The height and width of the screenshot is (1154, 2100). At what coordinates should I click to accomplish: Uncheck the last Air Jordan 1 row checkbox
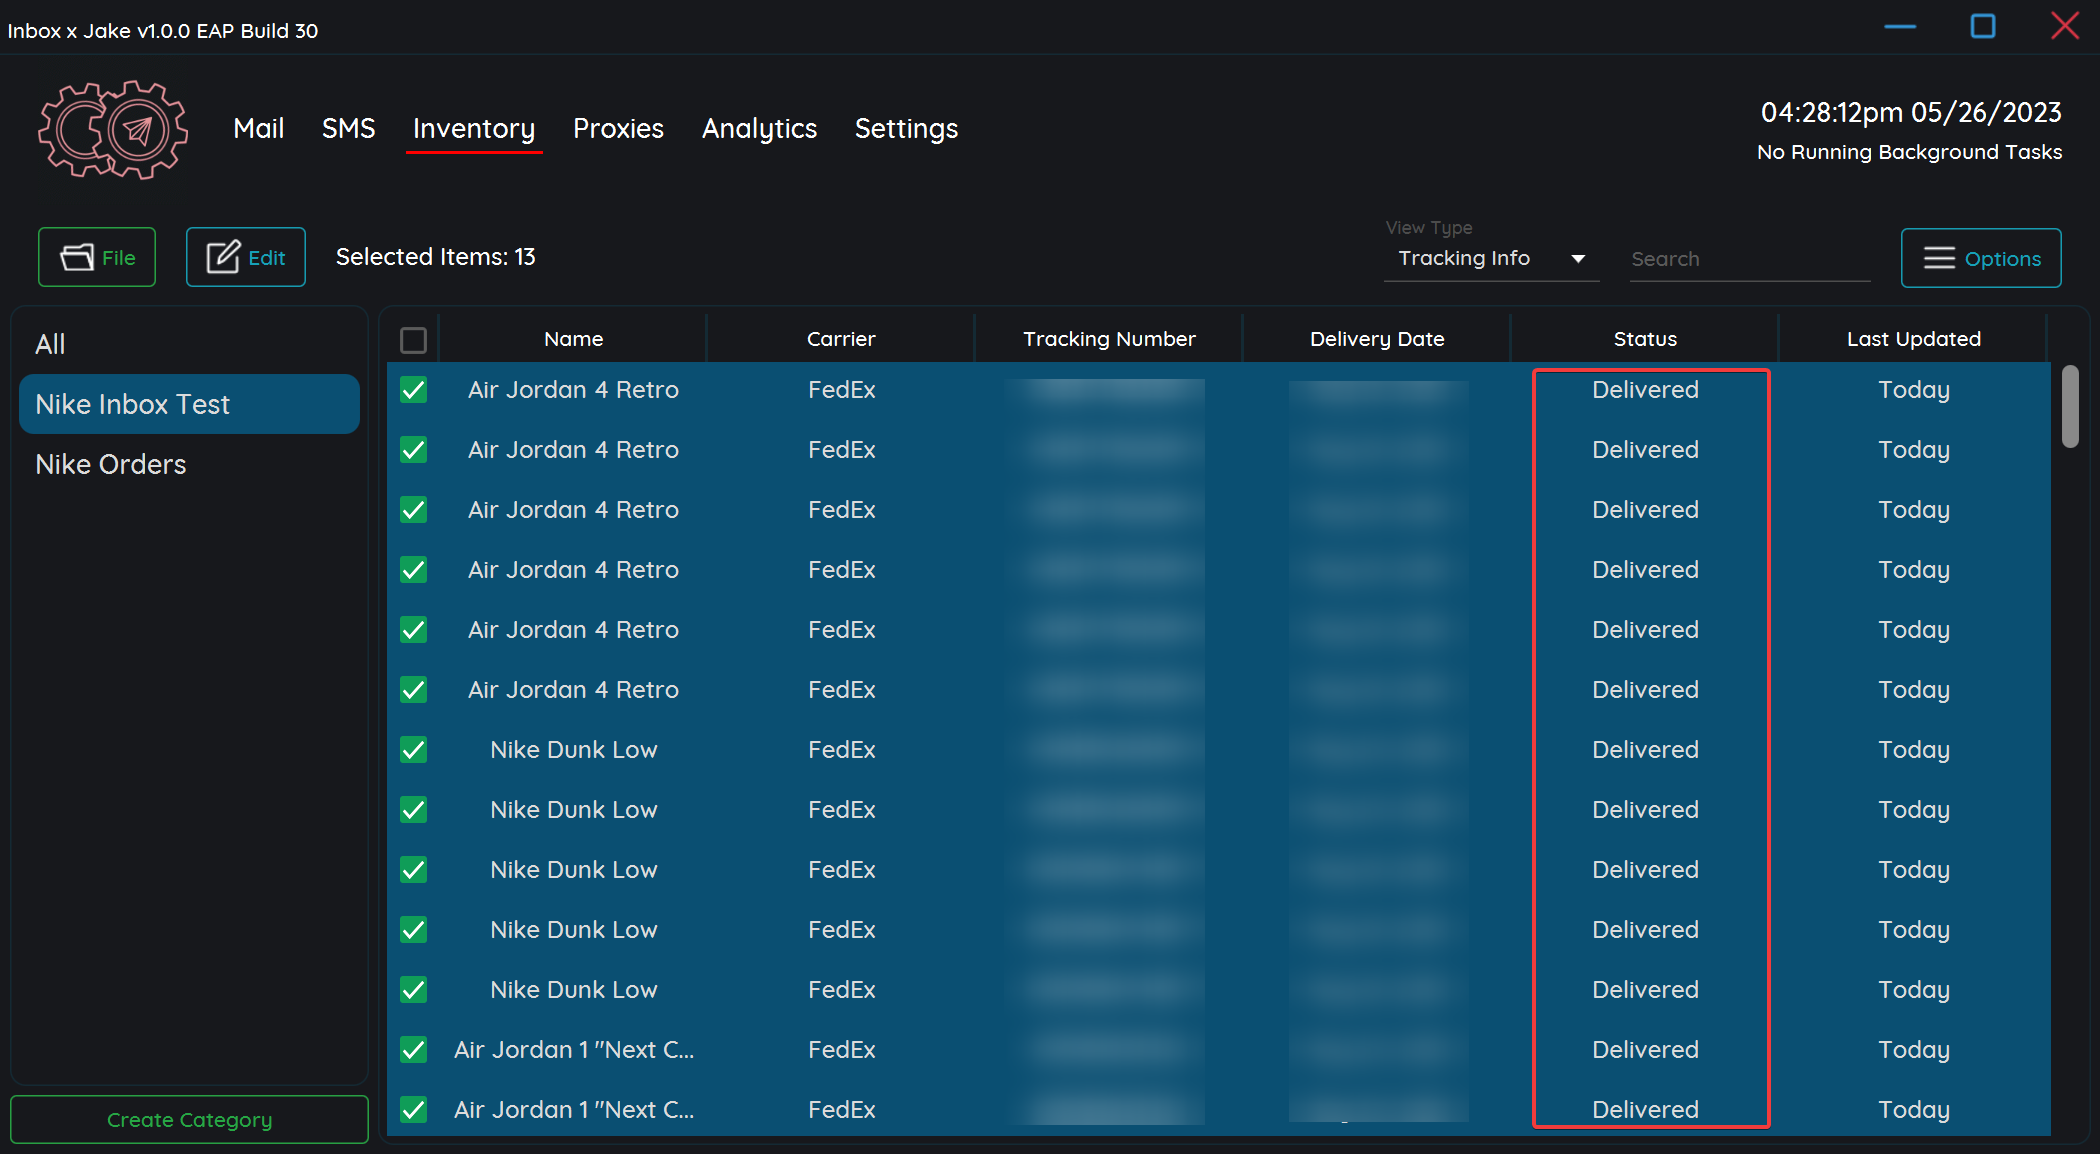pos(413,1110)
